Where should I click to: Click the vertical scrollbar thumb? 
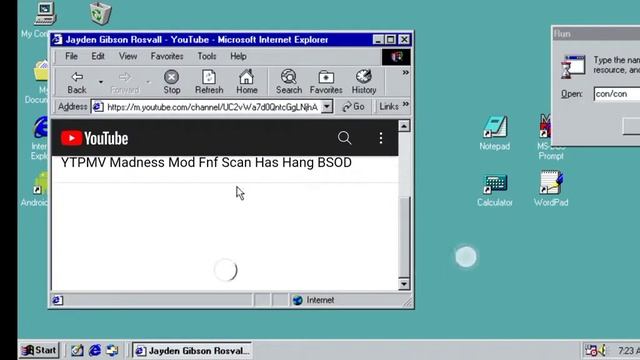point(404,236)
